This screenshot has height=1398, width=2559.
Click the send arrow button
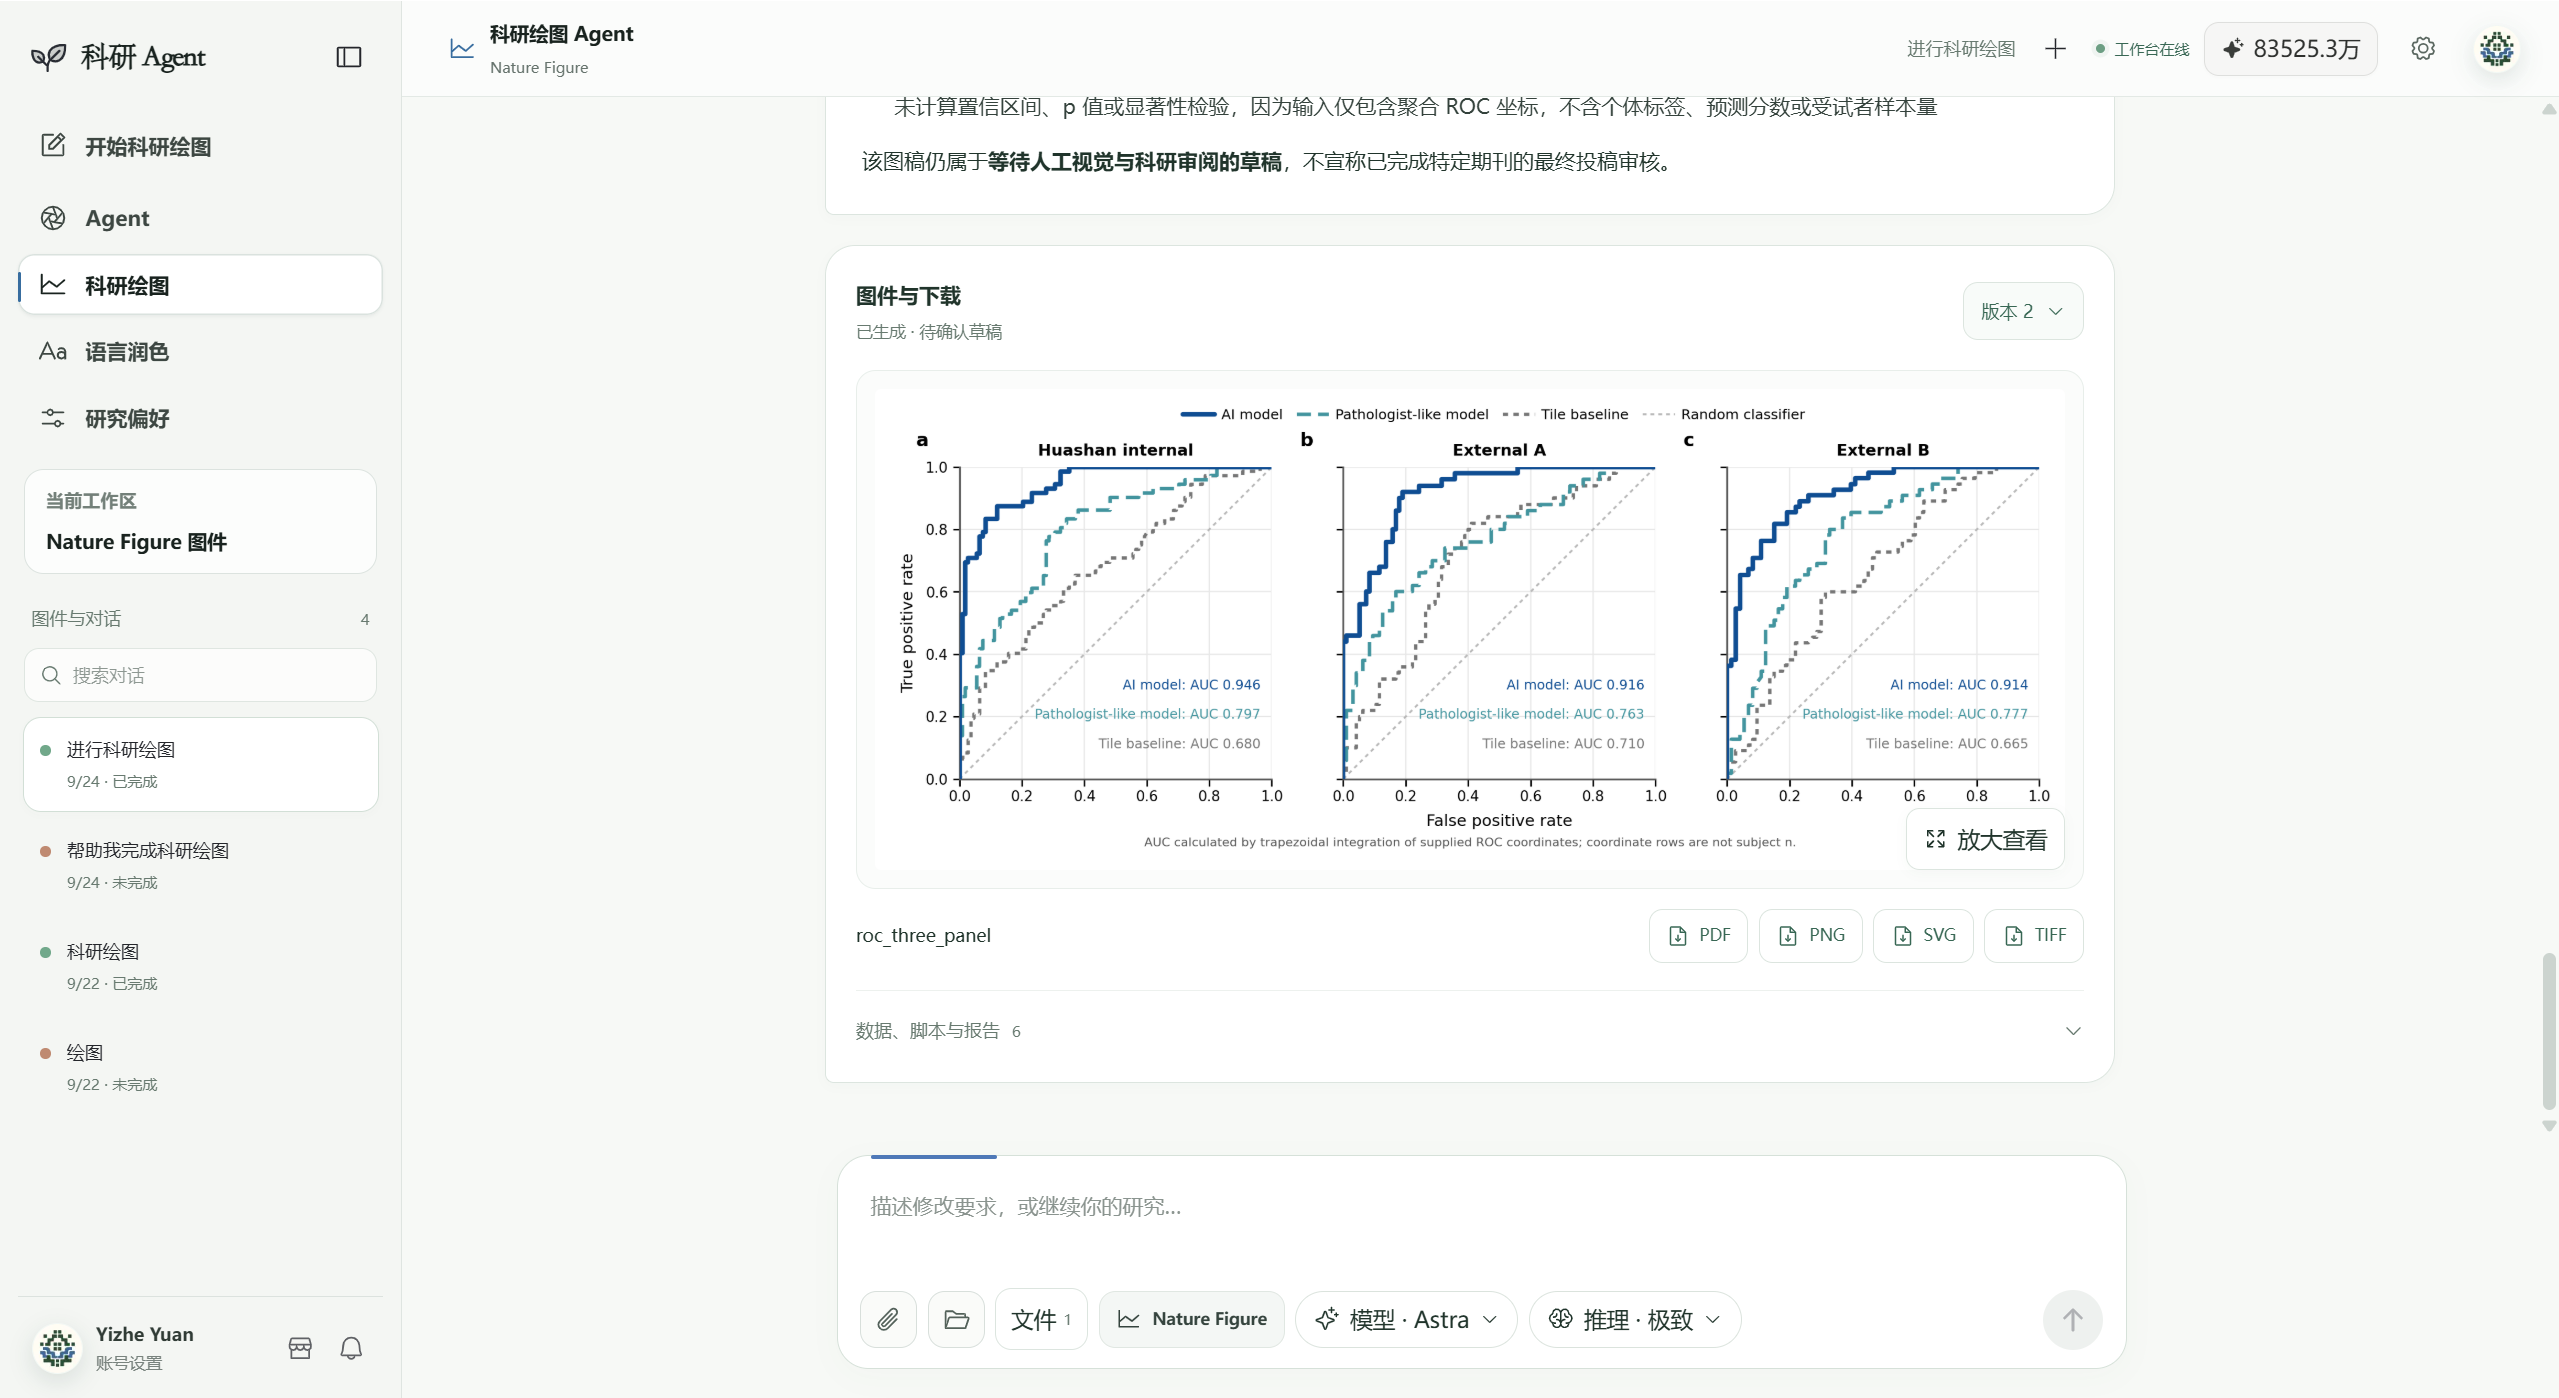[2072, 1319]
